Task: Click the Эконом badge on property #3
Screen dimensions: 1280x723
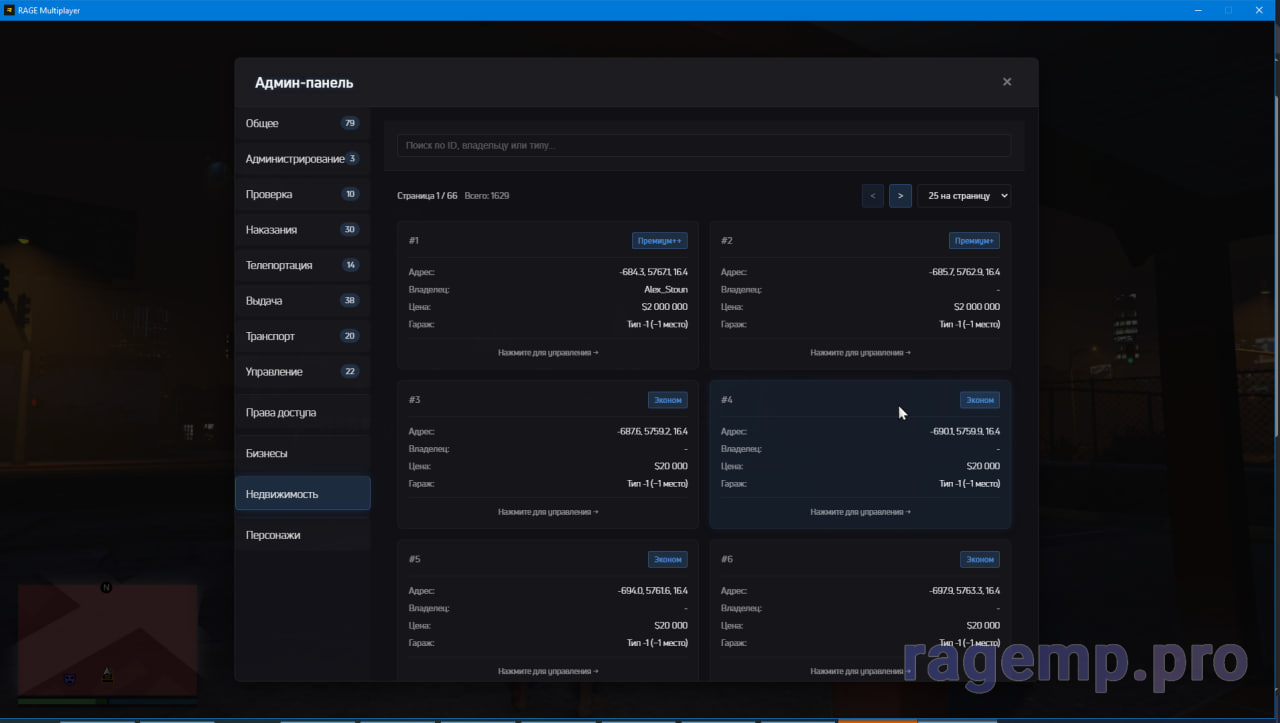Action: 667,400
